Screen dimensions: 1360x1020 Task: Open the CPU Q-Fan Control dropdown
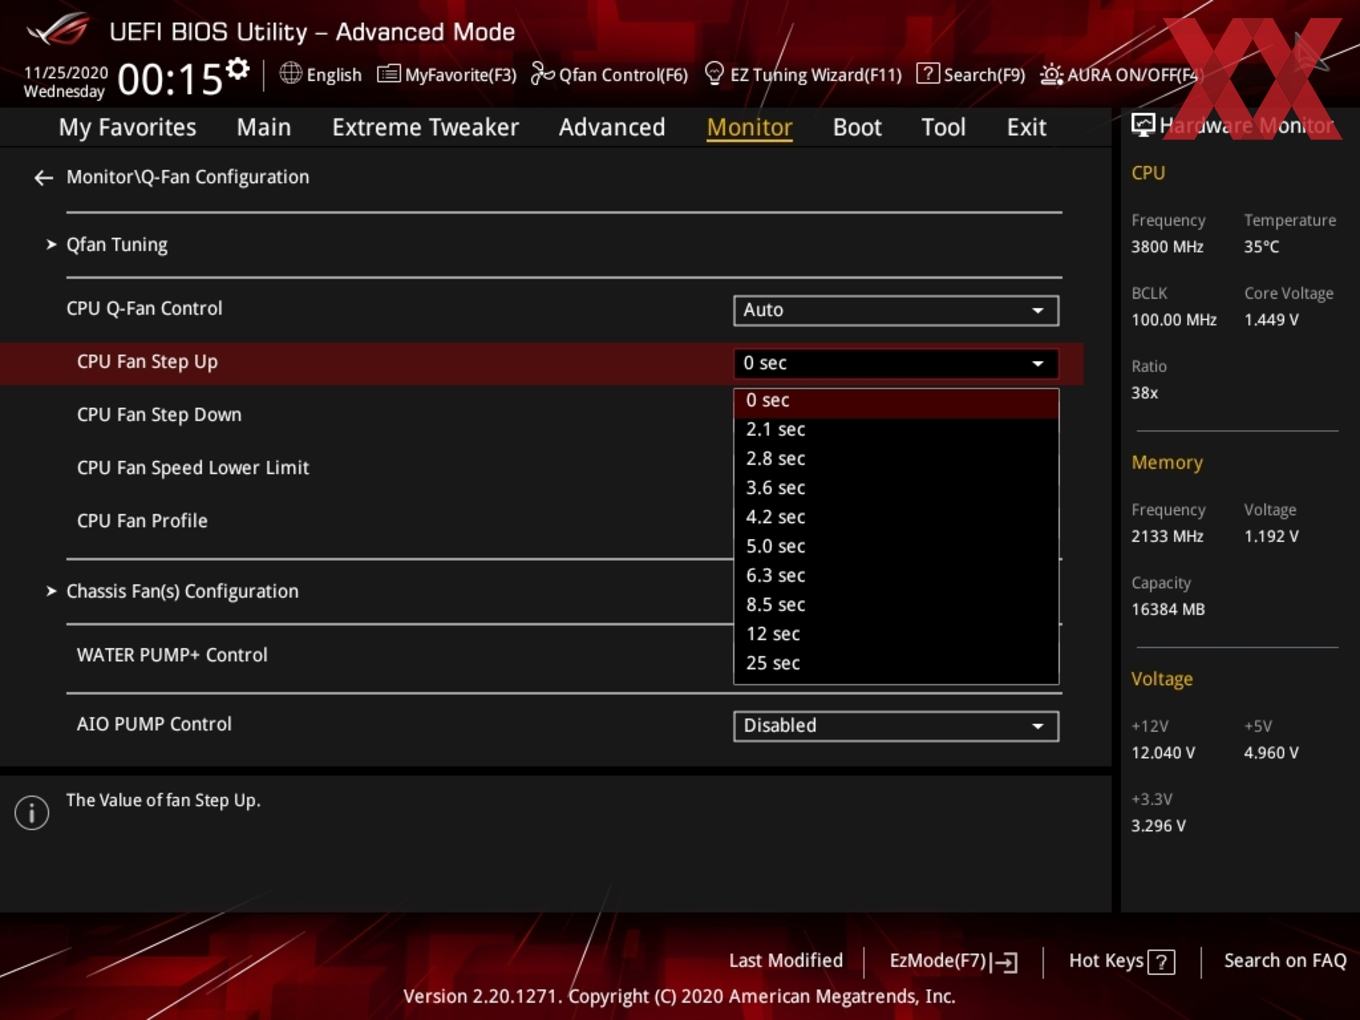tap(895, 310)
